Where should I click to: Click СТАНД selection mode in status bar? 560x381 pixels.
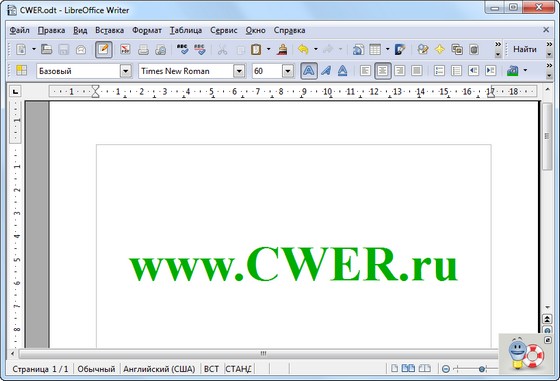click(x=238, y=369)
